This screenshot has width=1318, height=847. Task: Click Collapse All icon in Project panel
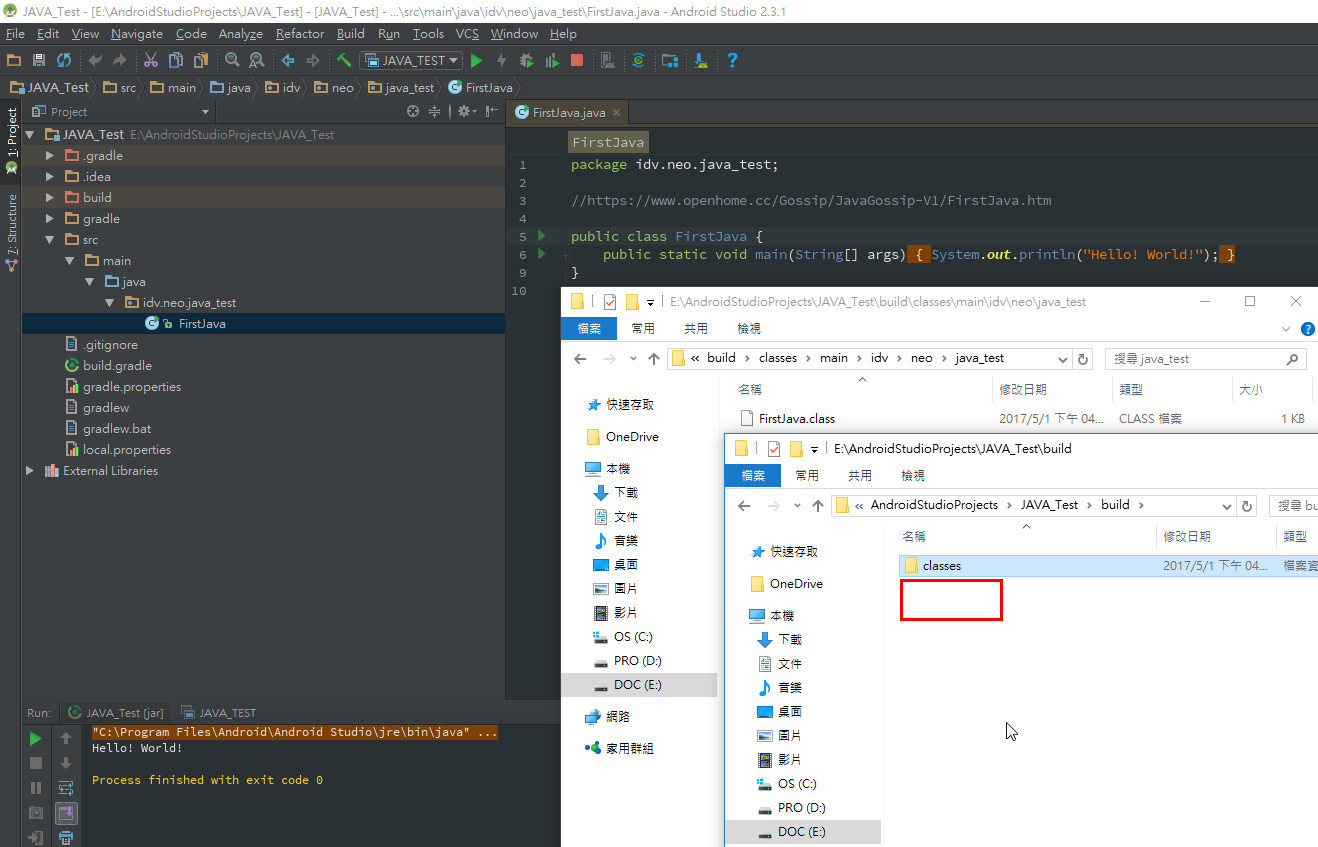(x=435, y=112)
